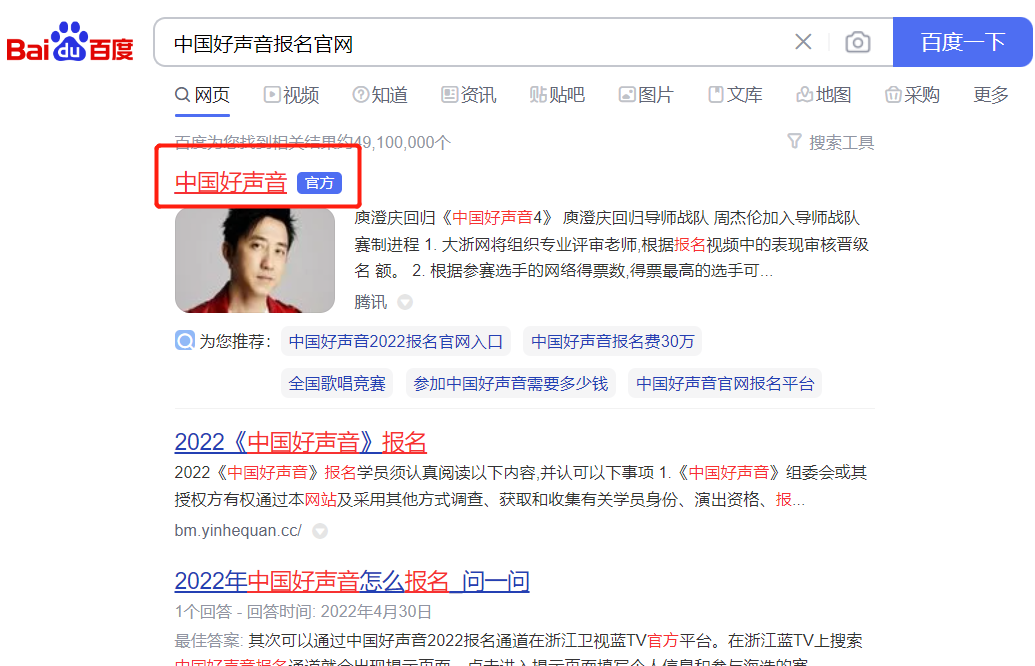This screenshot has height=666, width=1035.
Task: Switch to the 图片 tab
Action: [x=646, y=95]
